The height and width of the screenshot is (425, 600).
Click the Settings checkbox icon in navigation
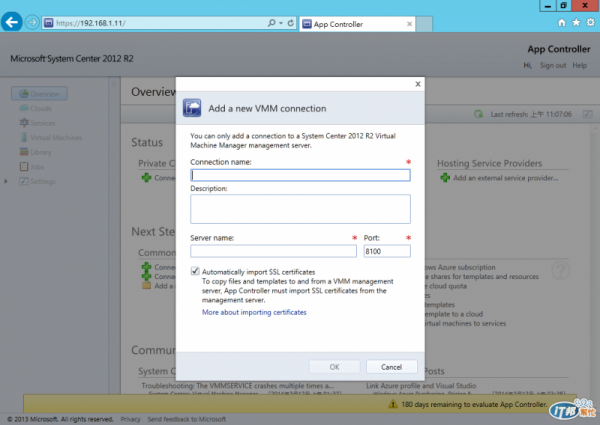tap(24, 181)
